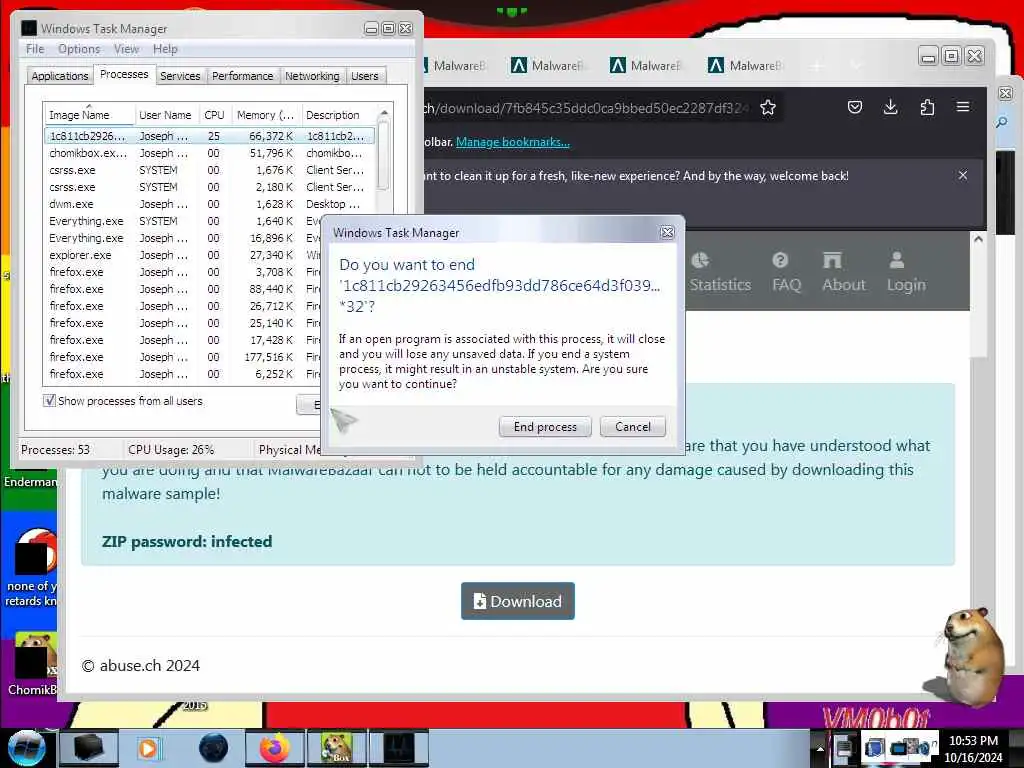Switch to the Networking tab
1024x768 pixels.
pos(312,76)
